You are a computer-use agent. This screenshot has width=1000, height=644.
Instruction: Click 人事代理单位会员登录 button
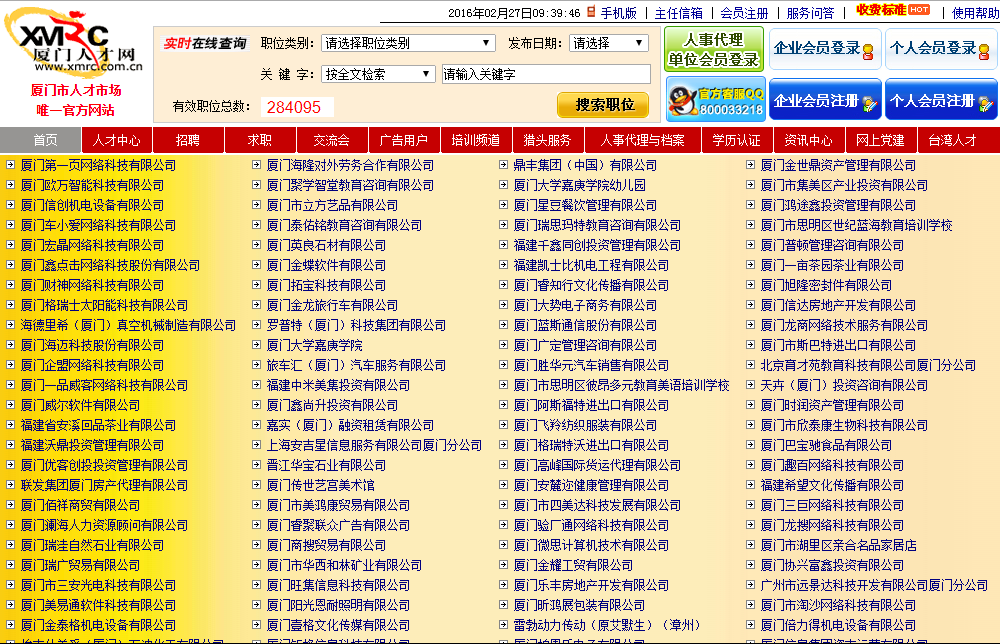coord(714,49)
